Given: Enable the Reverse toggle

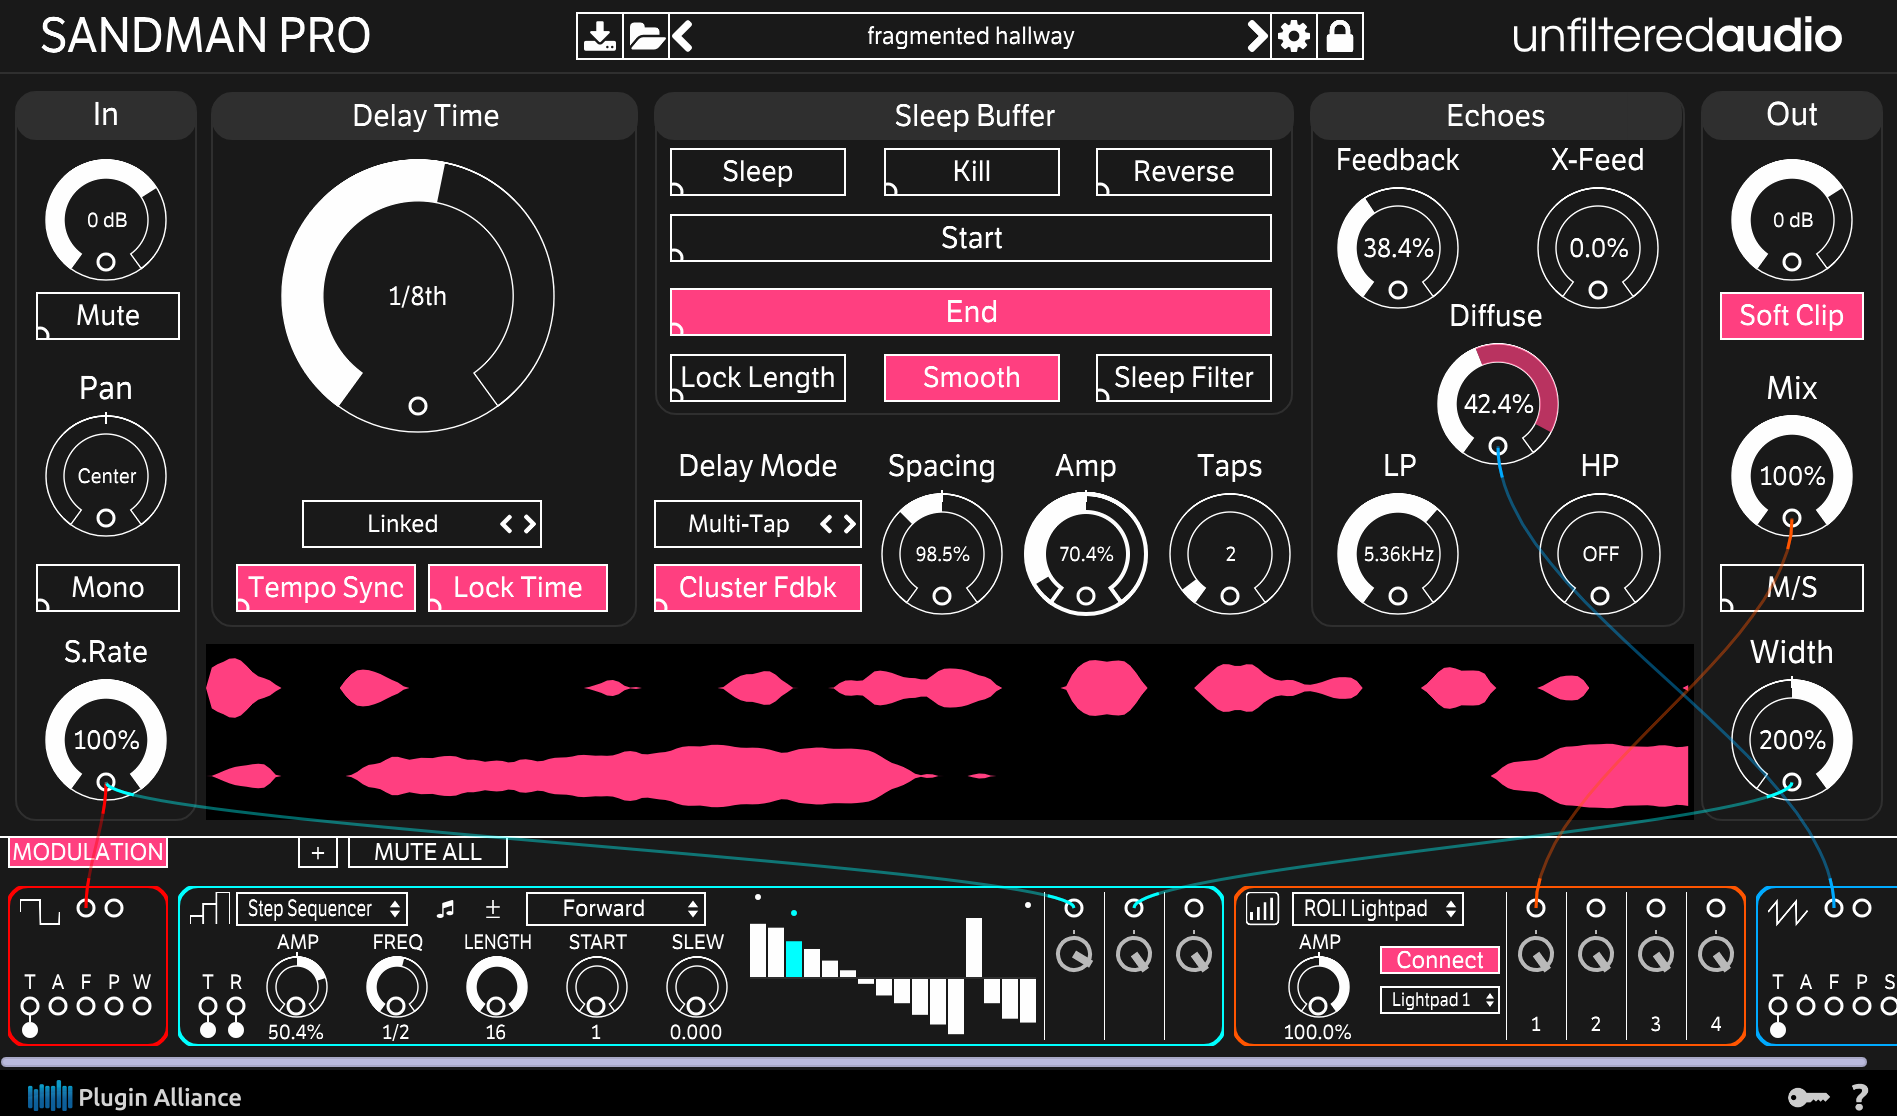Looking at the screenshot, I should click(x=1184, y=172).
